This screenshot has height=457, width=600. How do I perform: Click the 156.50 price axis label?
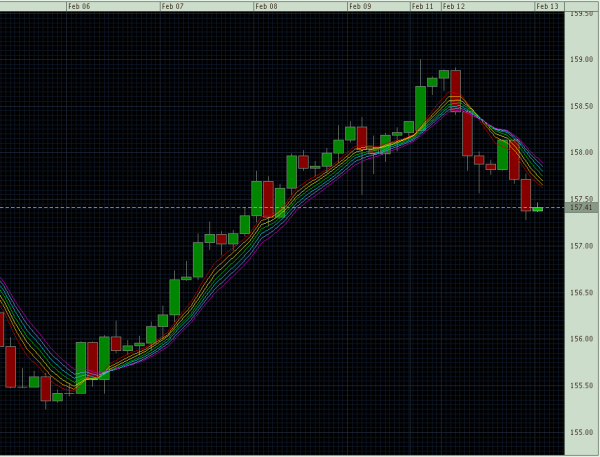point(582,292)
